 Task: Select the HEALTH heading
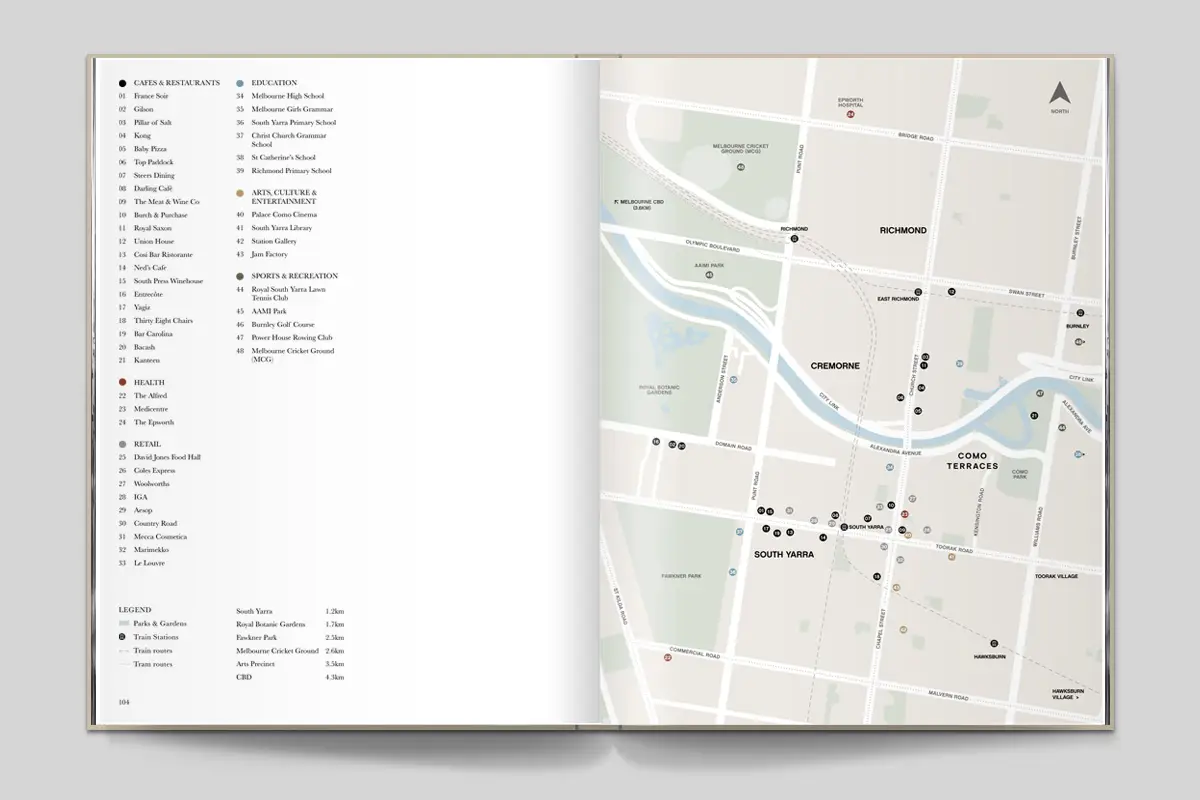click(150, 382)
